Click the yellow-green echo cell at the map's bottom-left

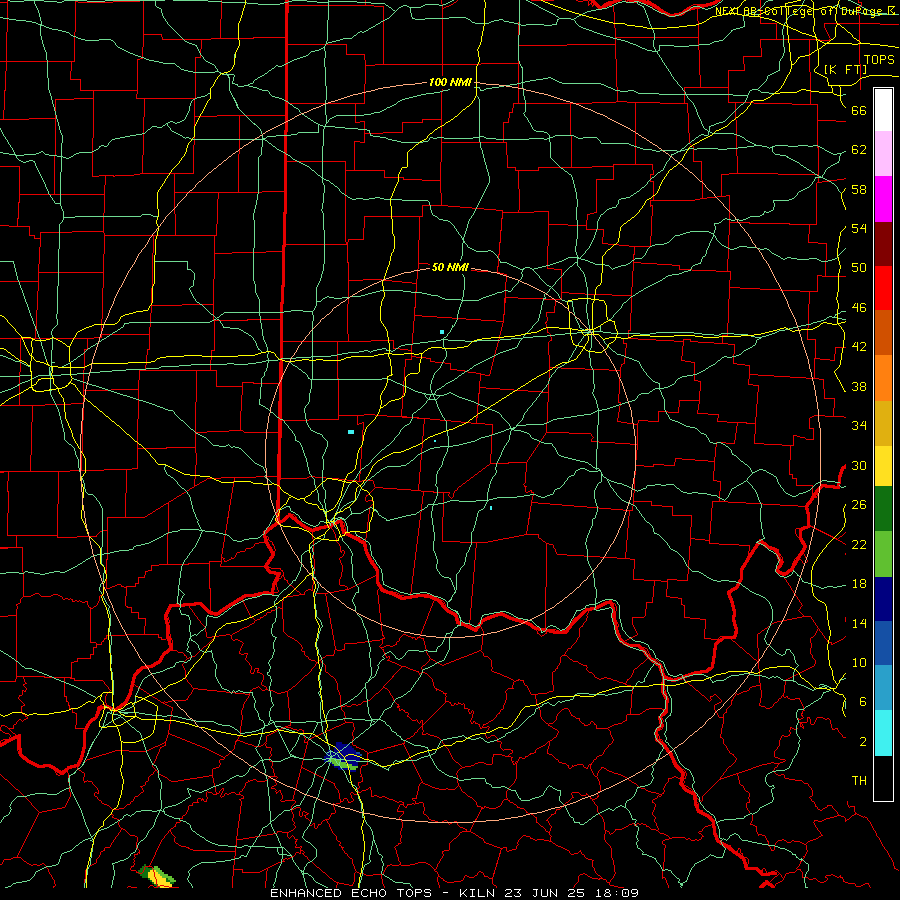pos(156,875)
